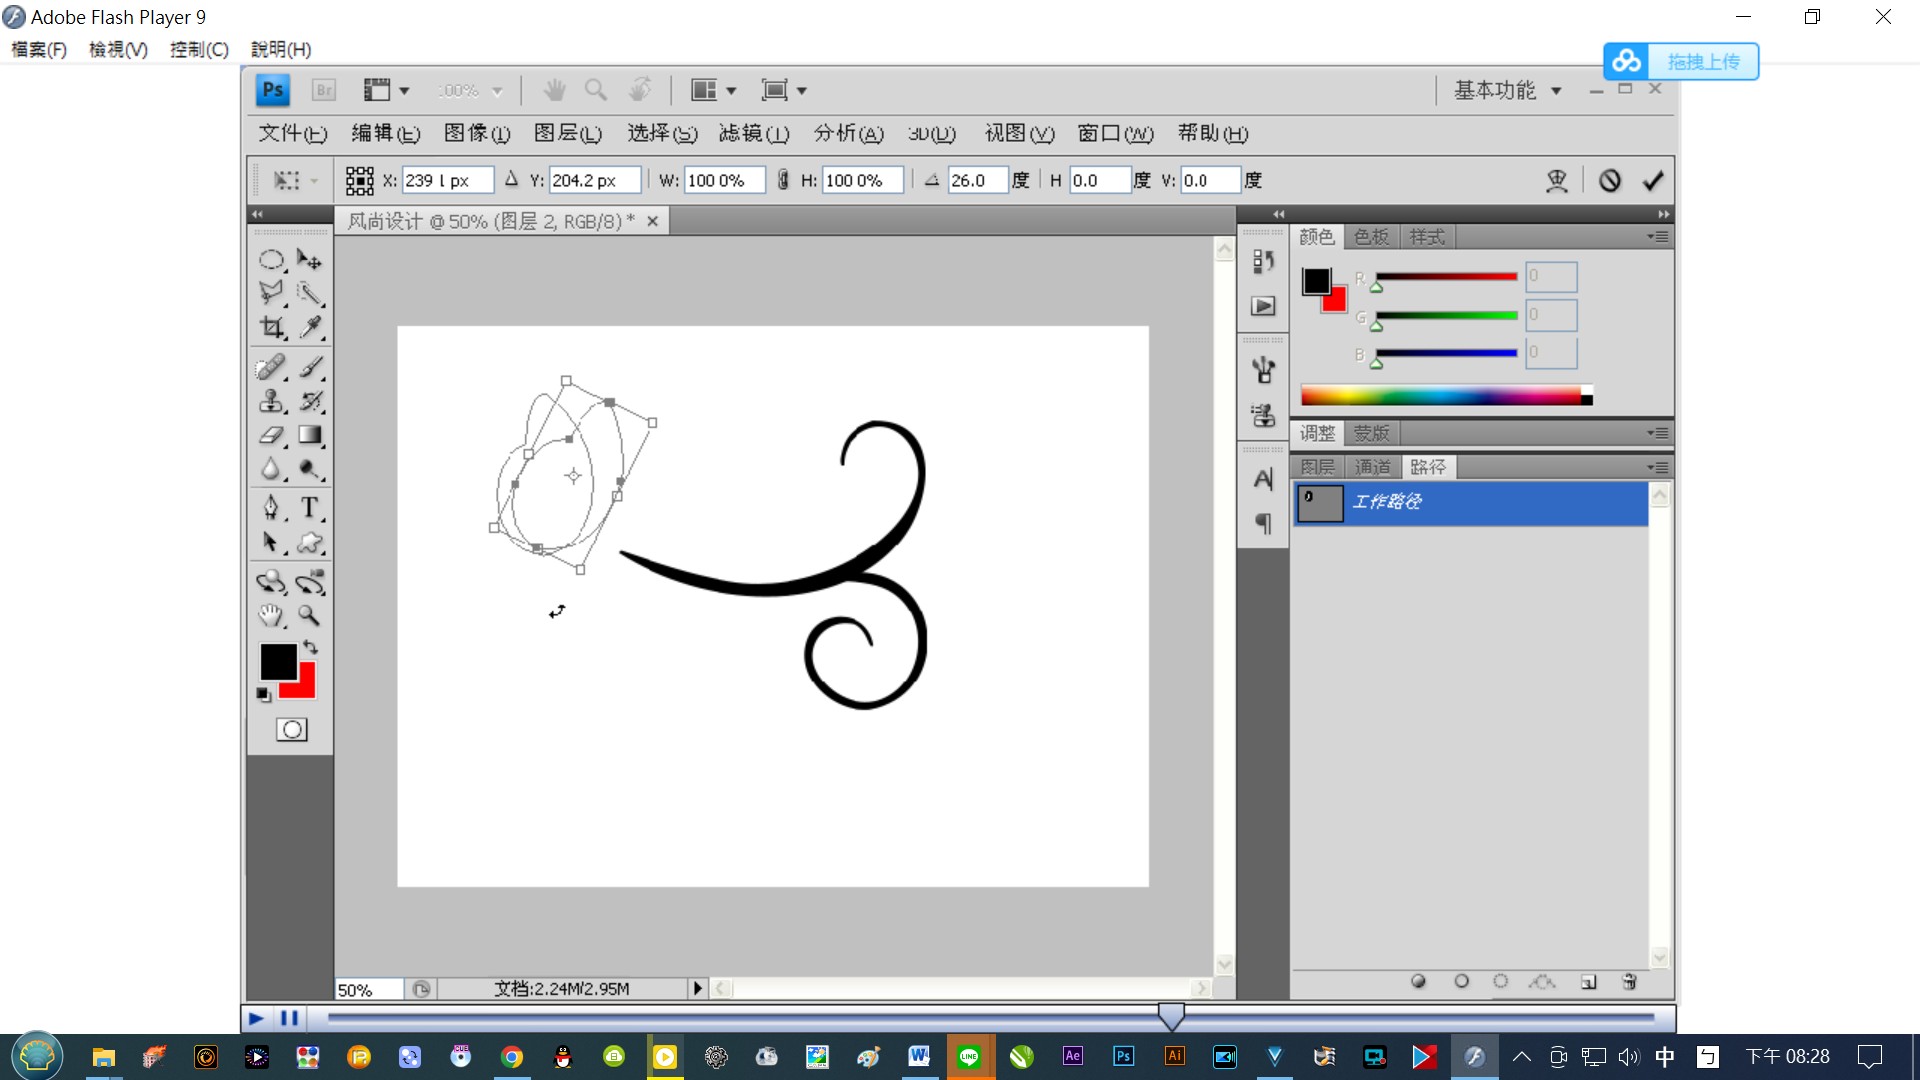
Task: Click the foreground color swatch in toolbox
Action: 277,661
